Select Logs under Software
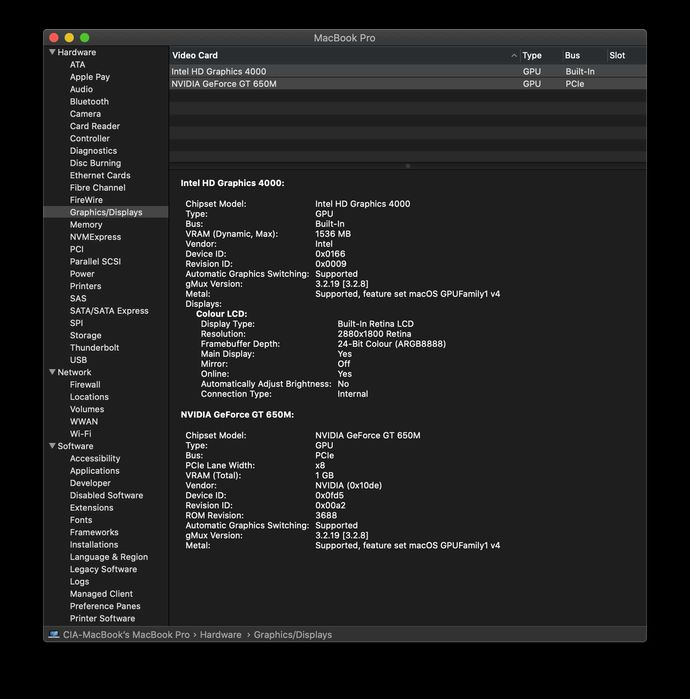 (x=79, y=582)
